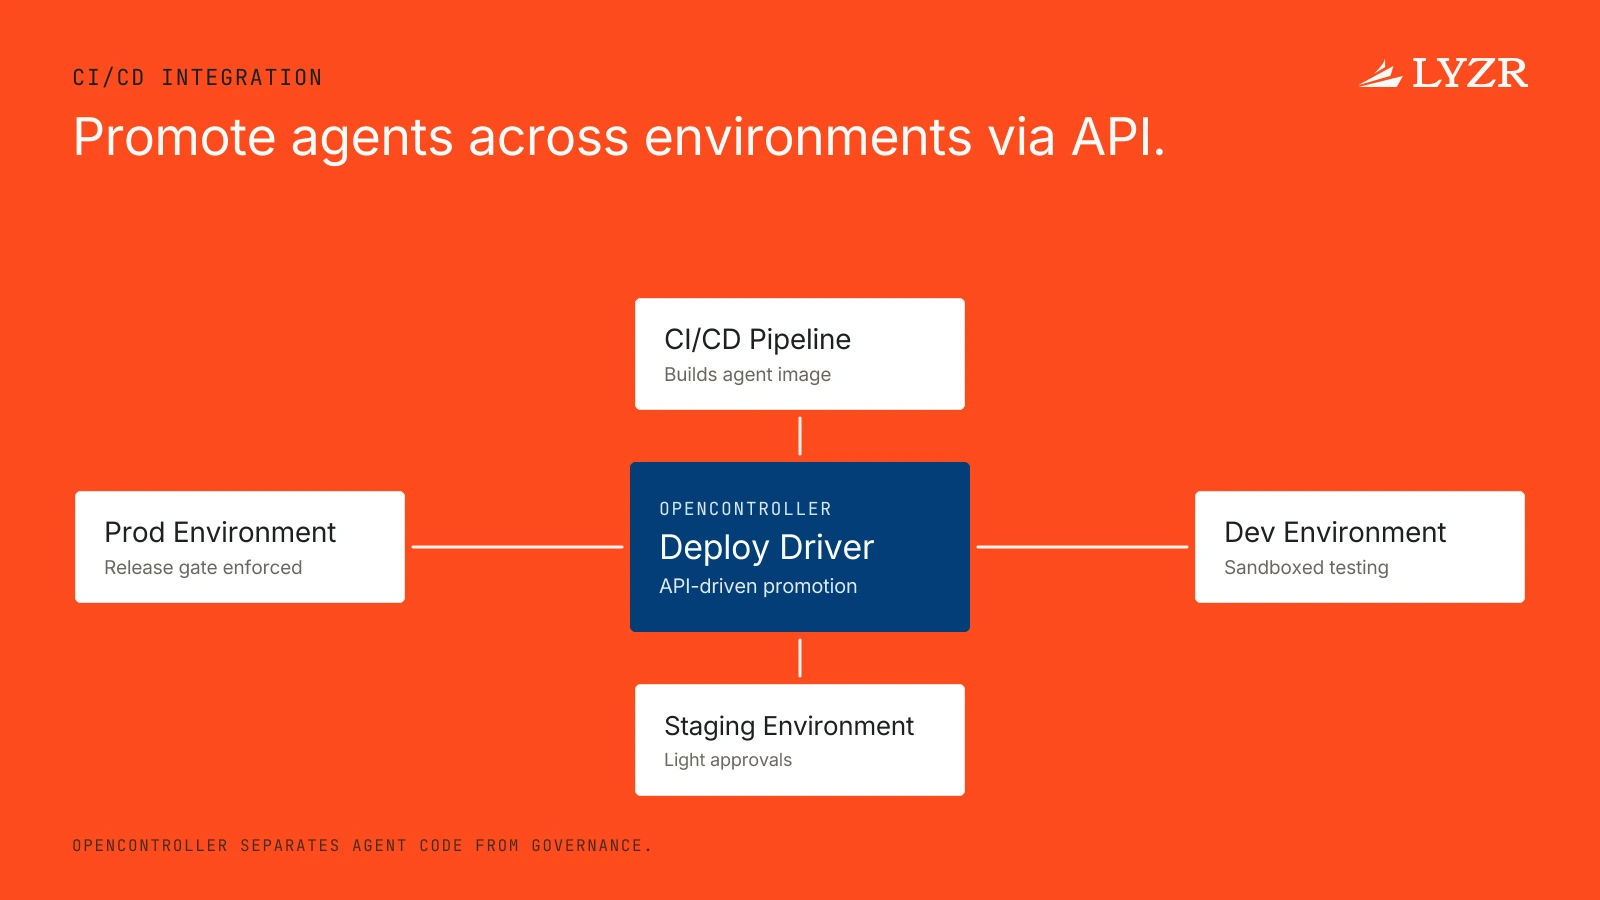Click the 'OPENCONTROLLER' label in blue box
Viewport: 1600px width, 900px height.
tap(745, 509)
